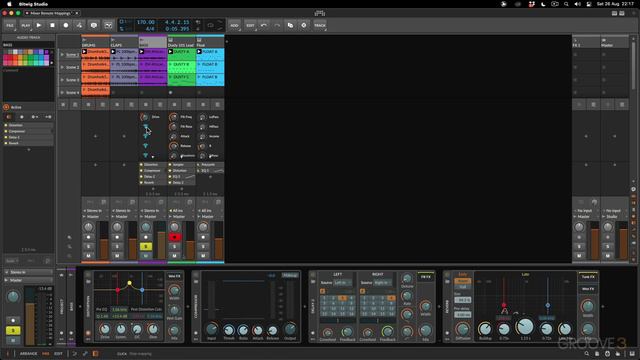Click the Undo arrow icon in toolbar

point(264,25)
